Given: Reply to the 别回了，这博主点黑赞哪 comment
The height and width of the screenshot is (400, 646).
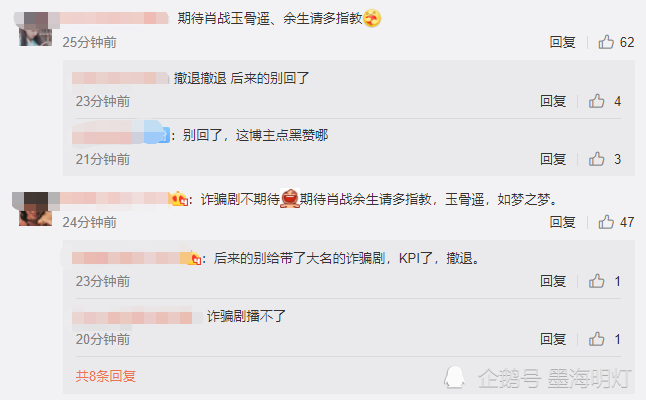Looking at the screenshot, I should click(x=553, y=159).
